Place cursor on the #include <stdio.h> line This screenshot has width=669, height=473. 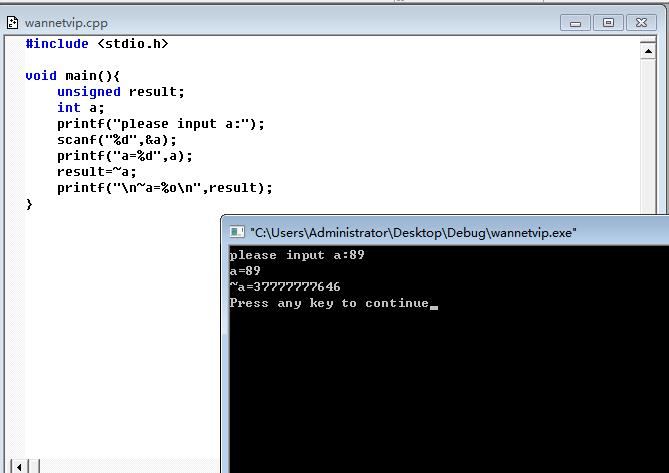pos(97,44)
